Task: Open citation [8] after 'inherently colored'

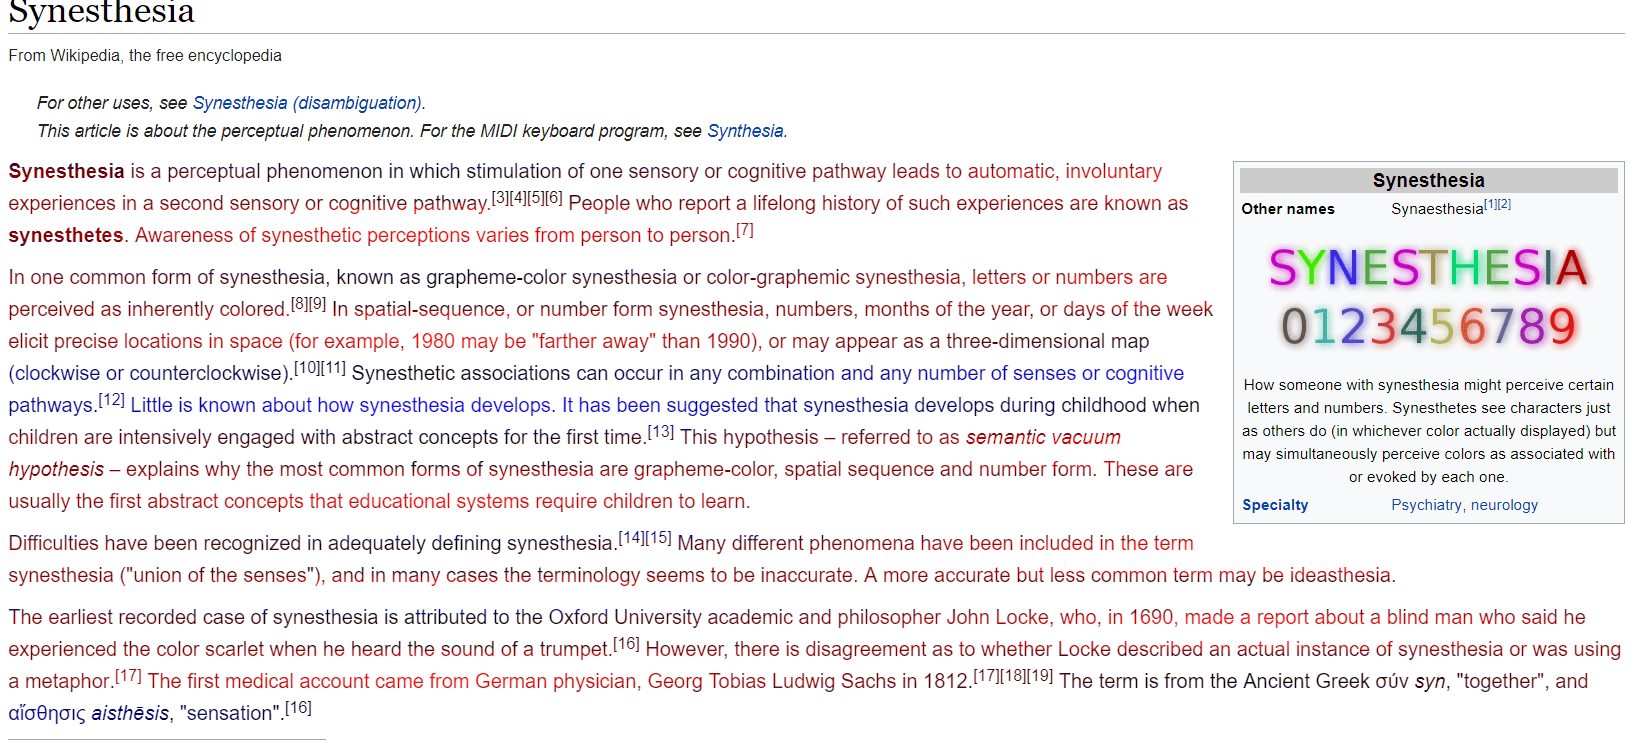Action: (x=299, y=303)
